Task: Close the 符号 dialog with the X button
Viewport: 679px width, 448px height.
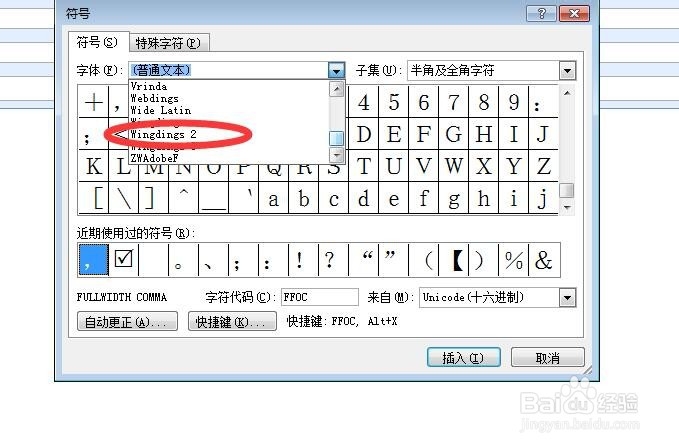Action: point(574,13)
